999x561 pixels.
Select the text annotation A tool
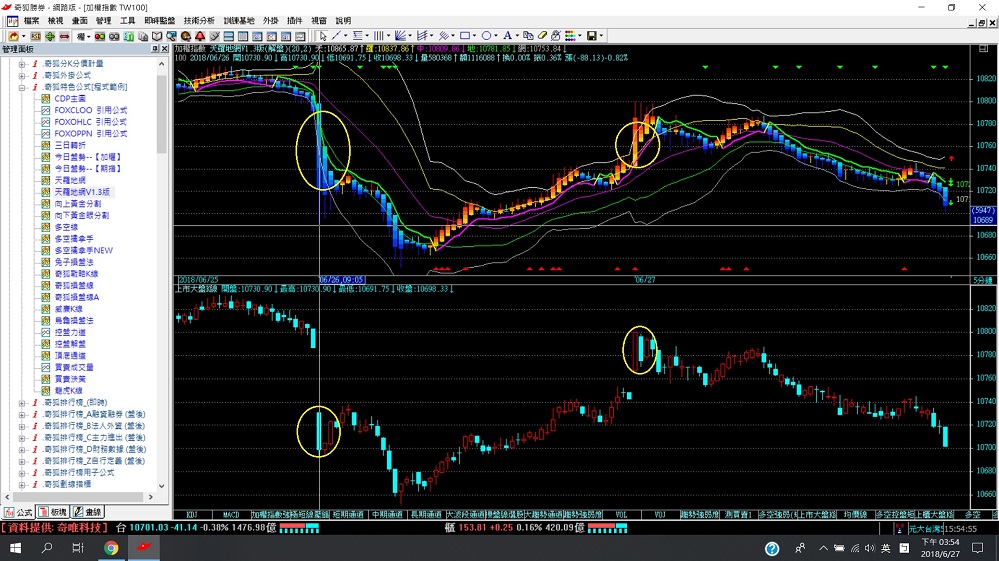(508, 36)
